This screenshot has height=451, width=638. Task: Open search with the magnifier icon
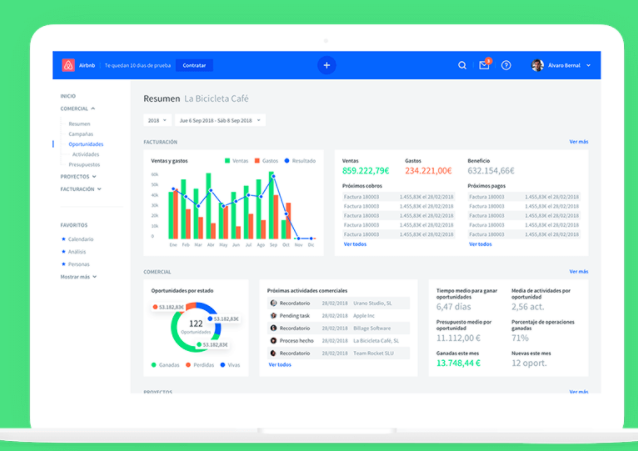coord(462,65)
